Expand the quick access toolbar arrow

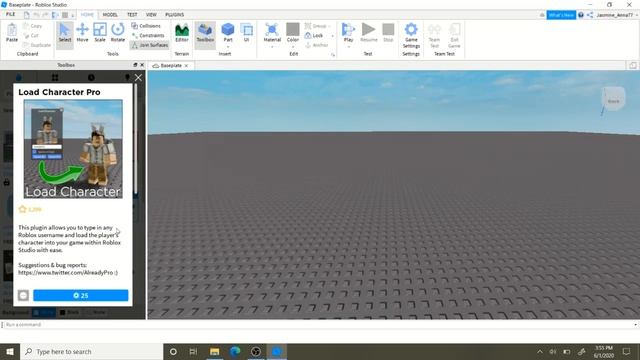tap(73, 16)
